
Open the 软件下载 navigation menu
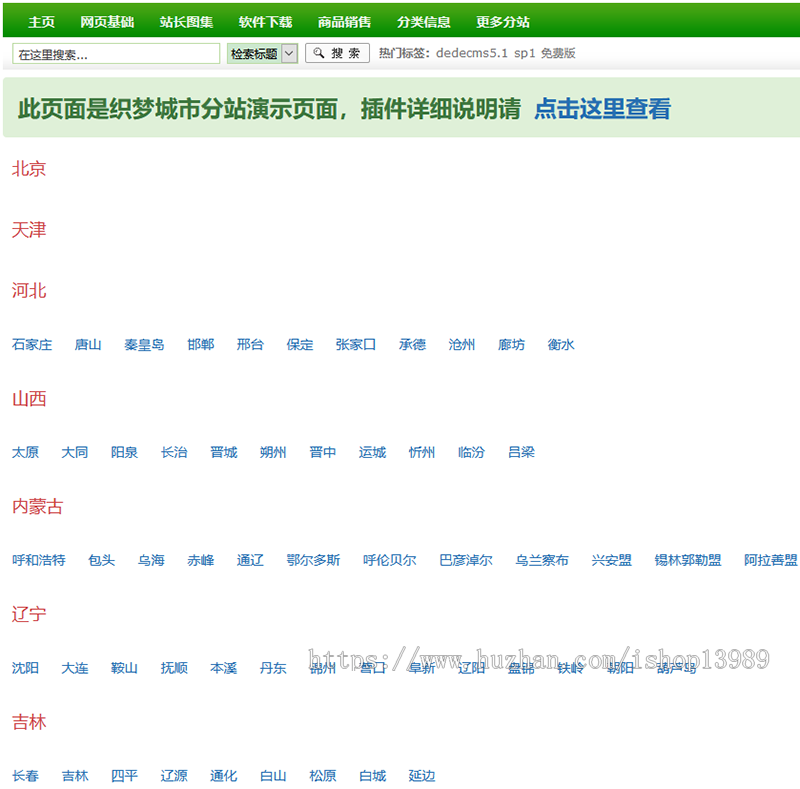click(266, 20)
